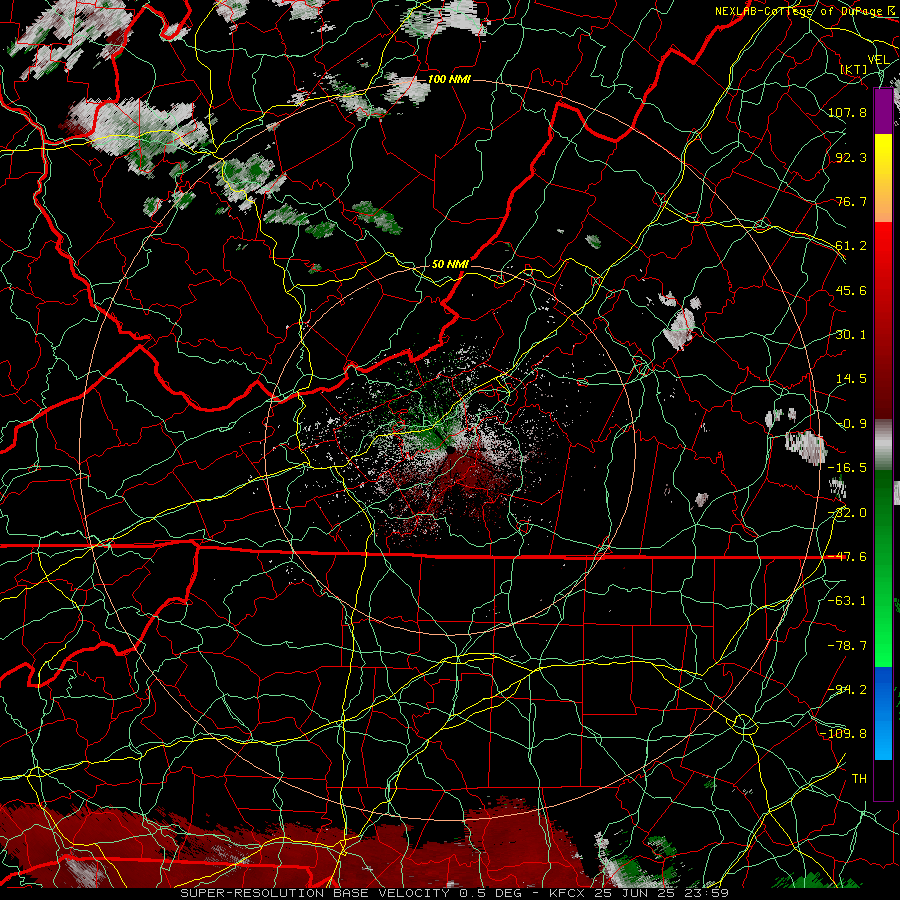The width and height of the screenshot is (900, 900).
Task: Click the TH label under the scale
Action: 859,779
